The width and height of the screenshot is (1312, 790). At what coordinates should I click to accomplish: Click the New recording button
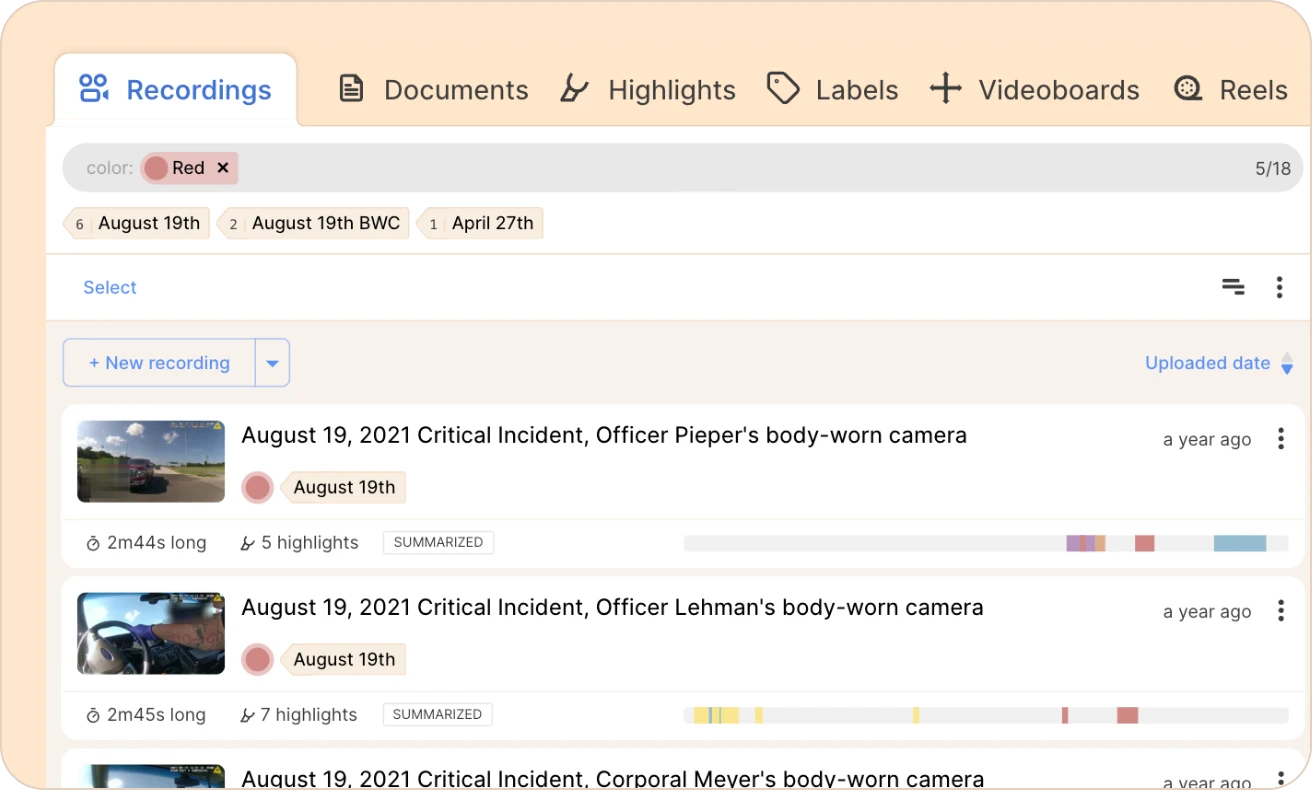[159, 363]
